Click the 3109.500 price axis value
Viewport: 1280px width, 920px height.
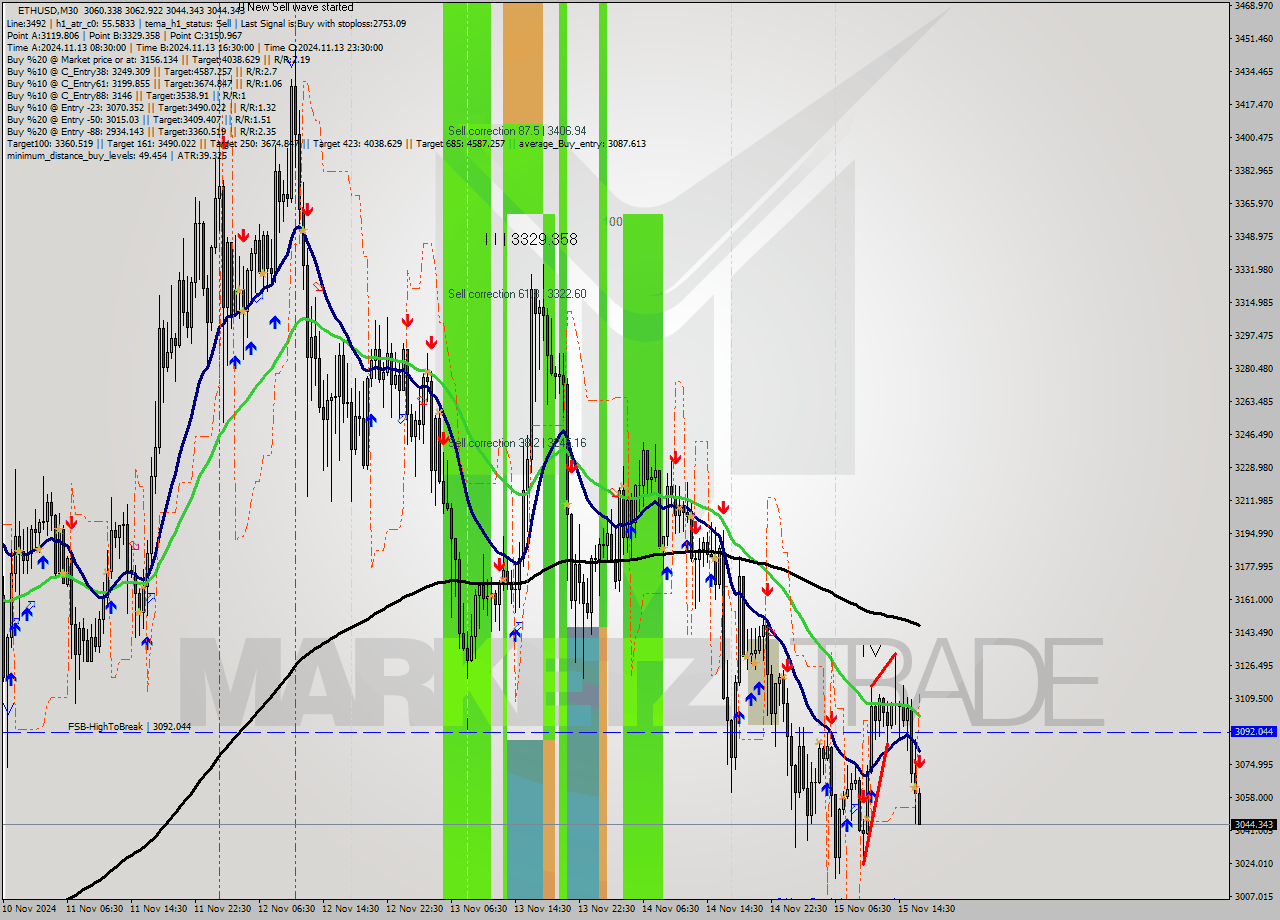1254,699
